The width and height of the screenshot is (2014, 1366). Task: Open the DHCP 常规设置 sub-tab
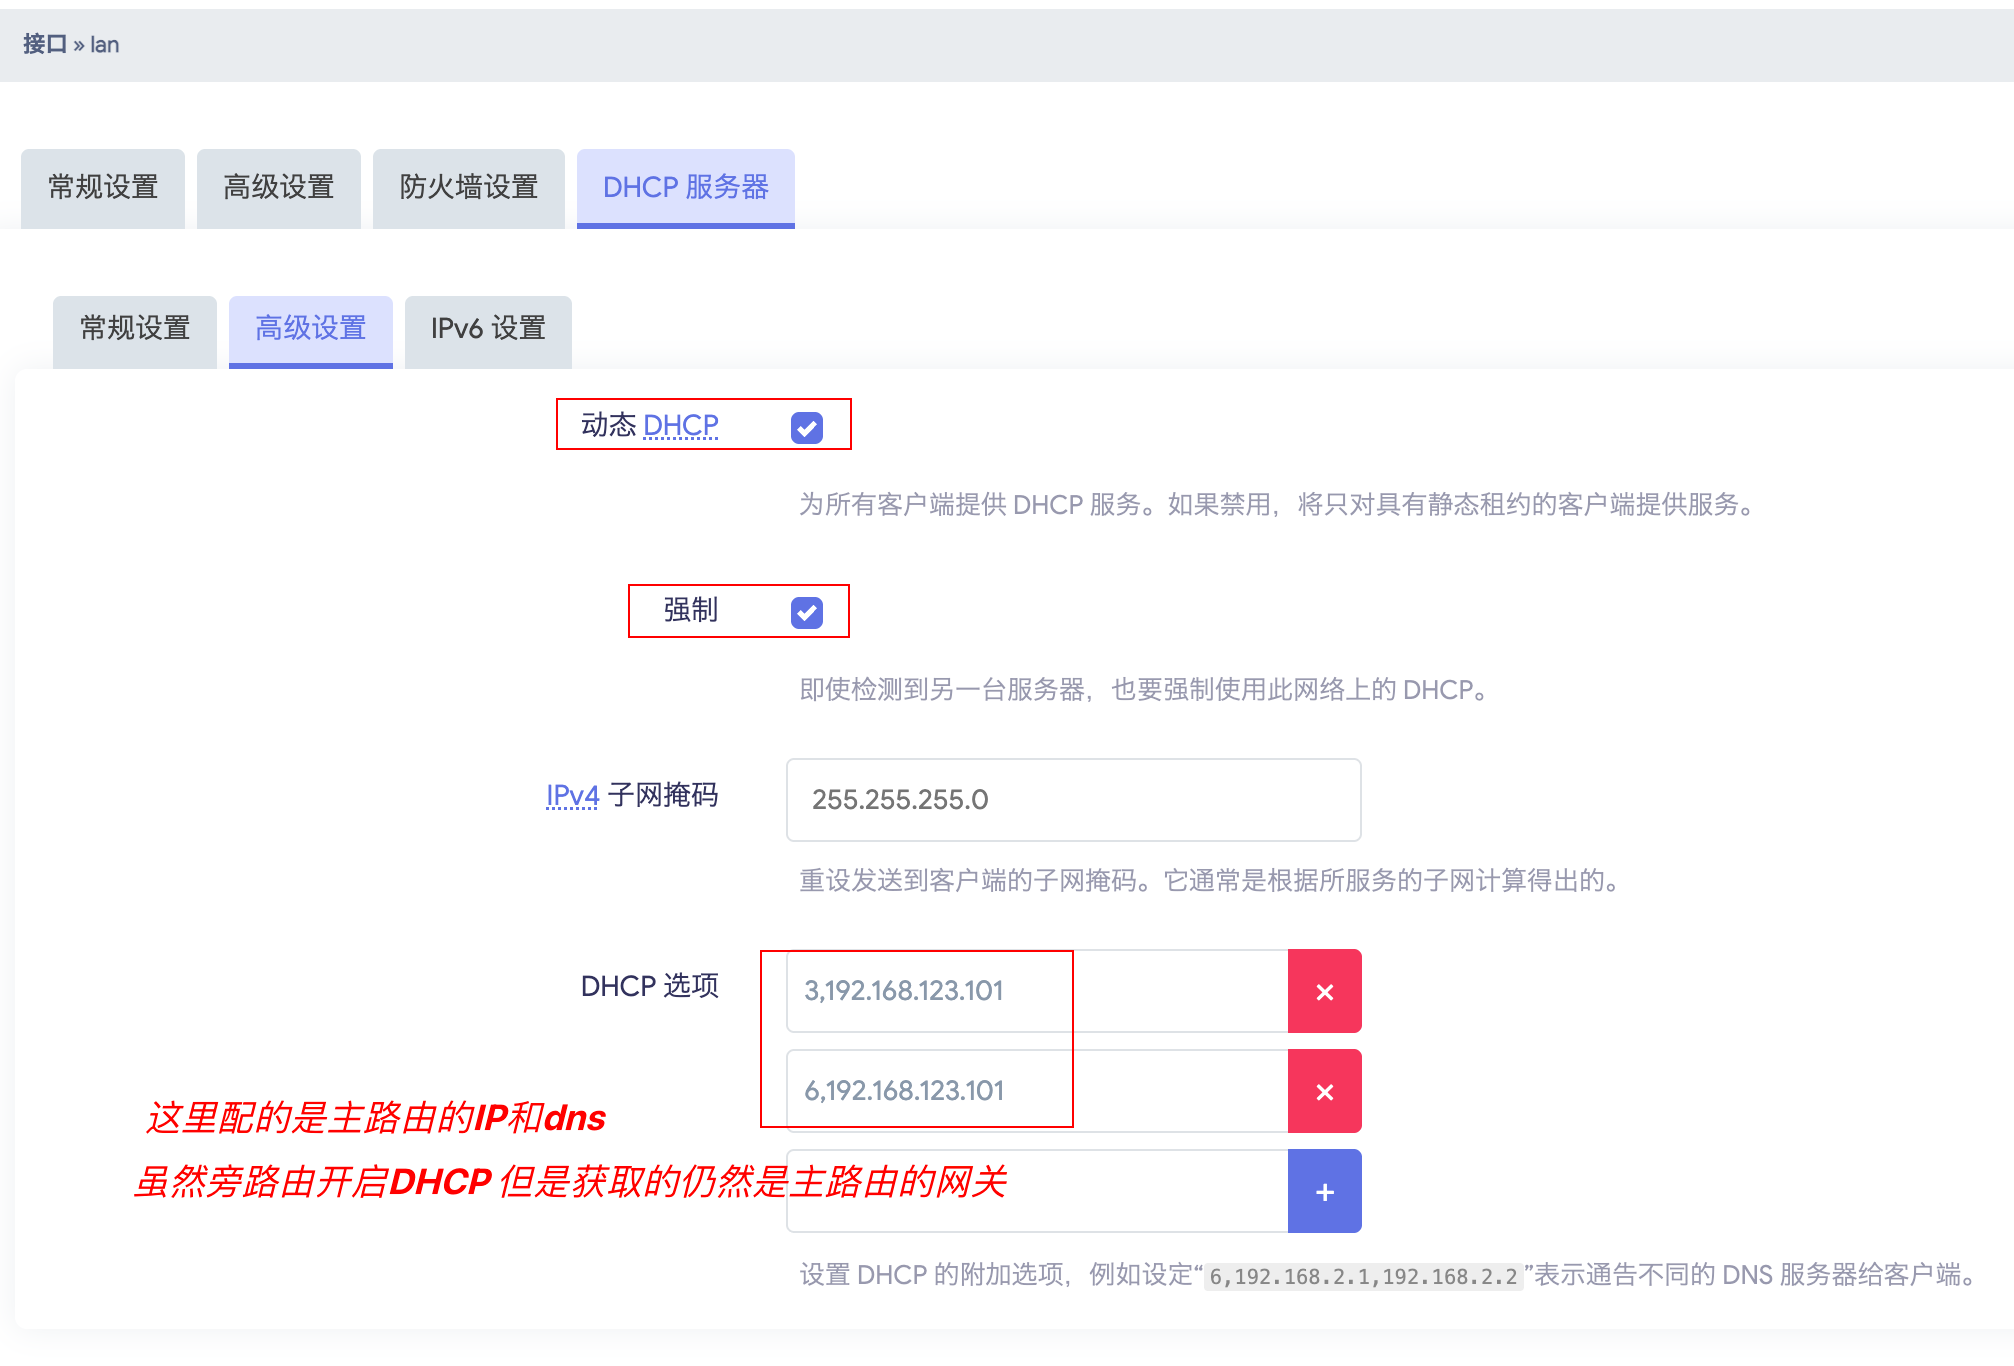pyautogui.click(x=135, y=331)
